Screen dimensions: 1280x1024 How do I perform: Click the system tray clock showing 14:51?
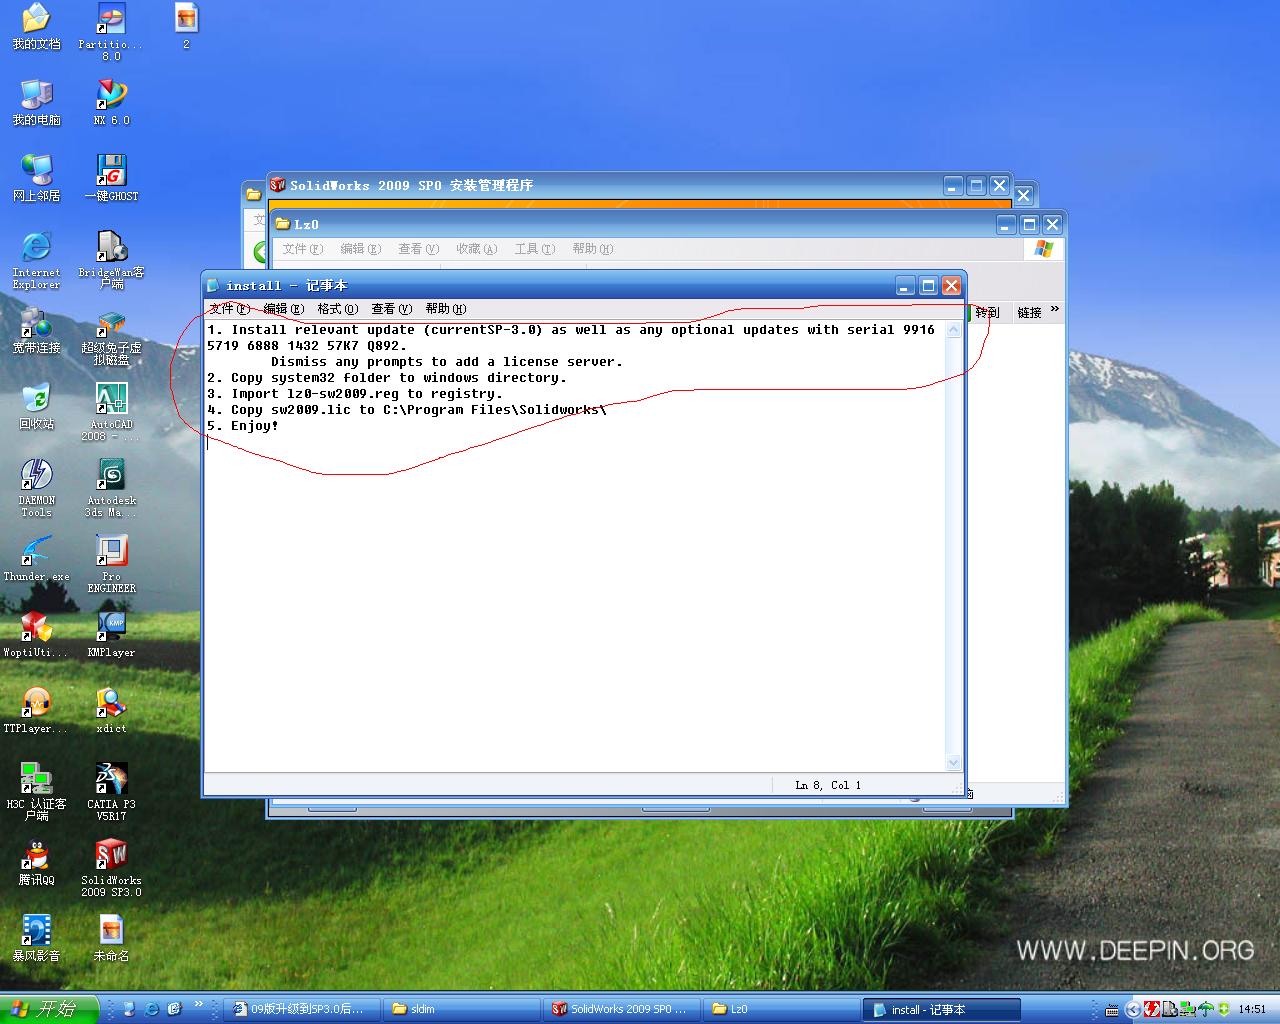tap(1252, 1010)
